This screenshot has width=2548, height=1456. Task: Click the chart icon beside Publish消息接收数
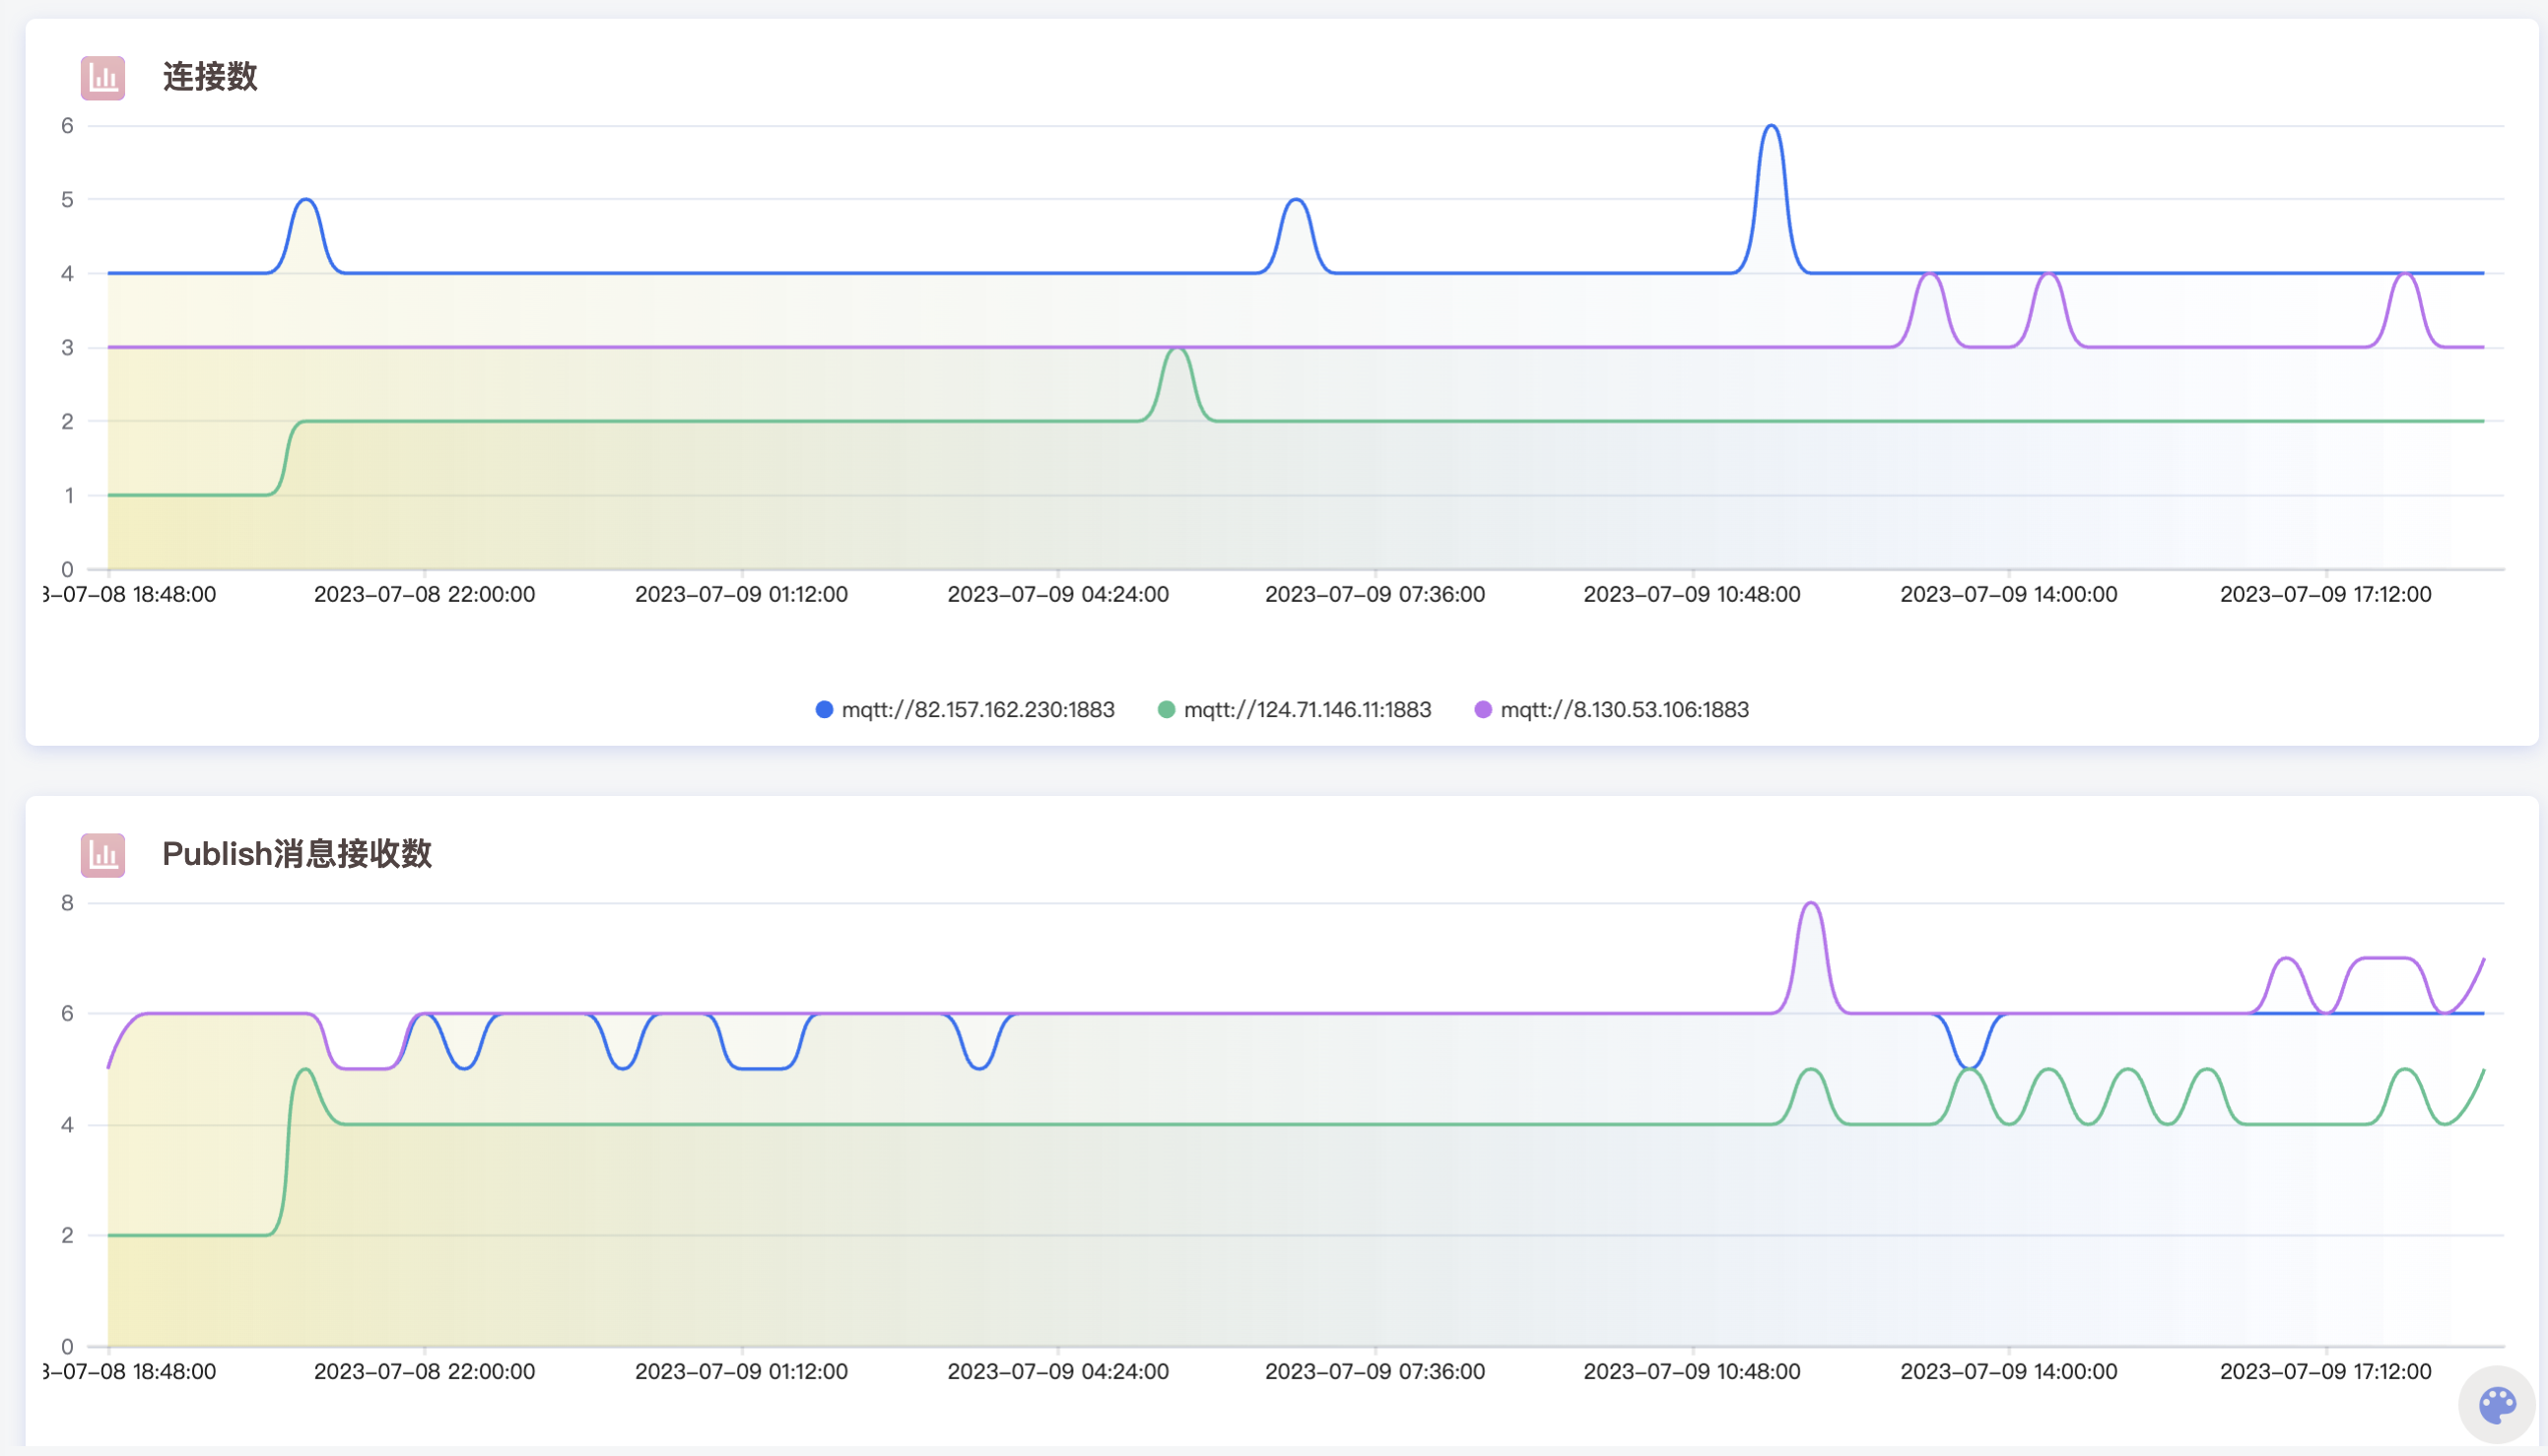click(x=103, y=855)
